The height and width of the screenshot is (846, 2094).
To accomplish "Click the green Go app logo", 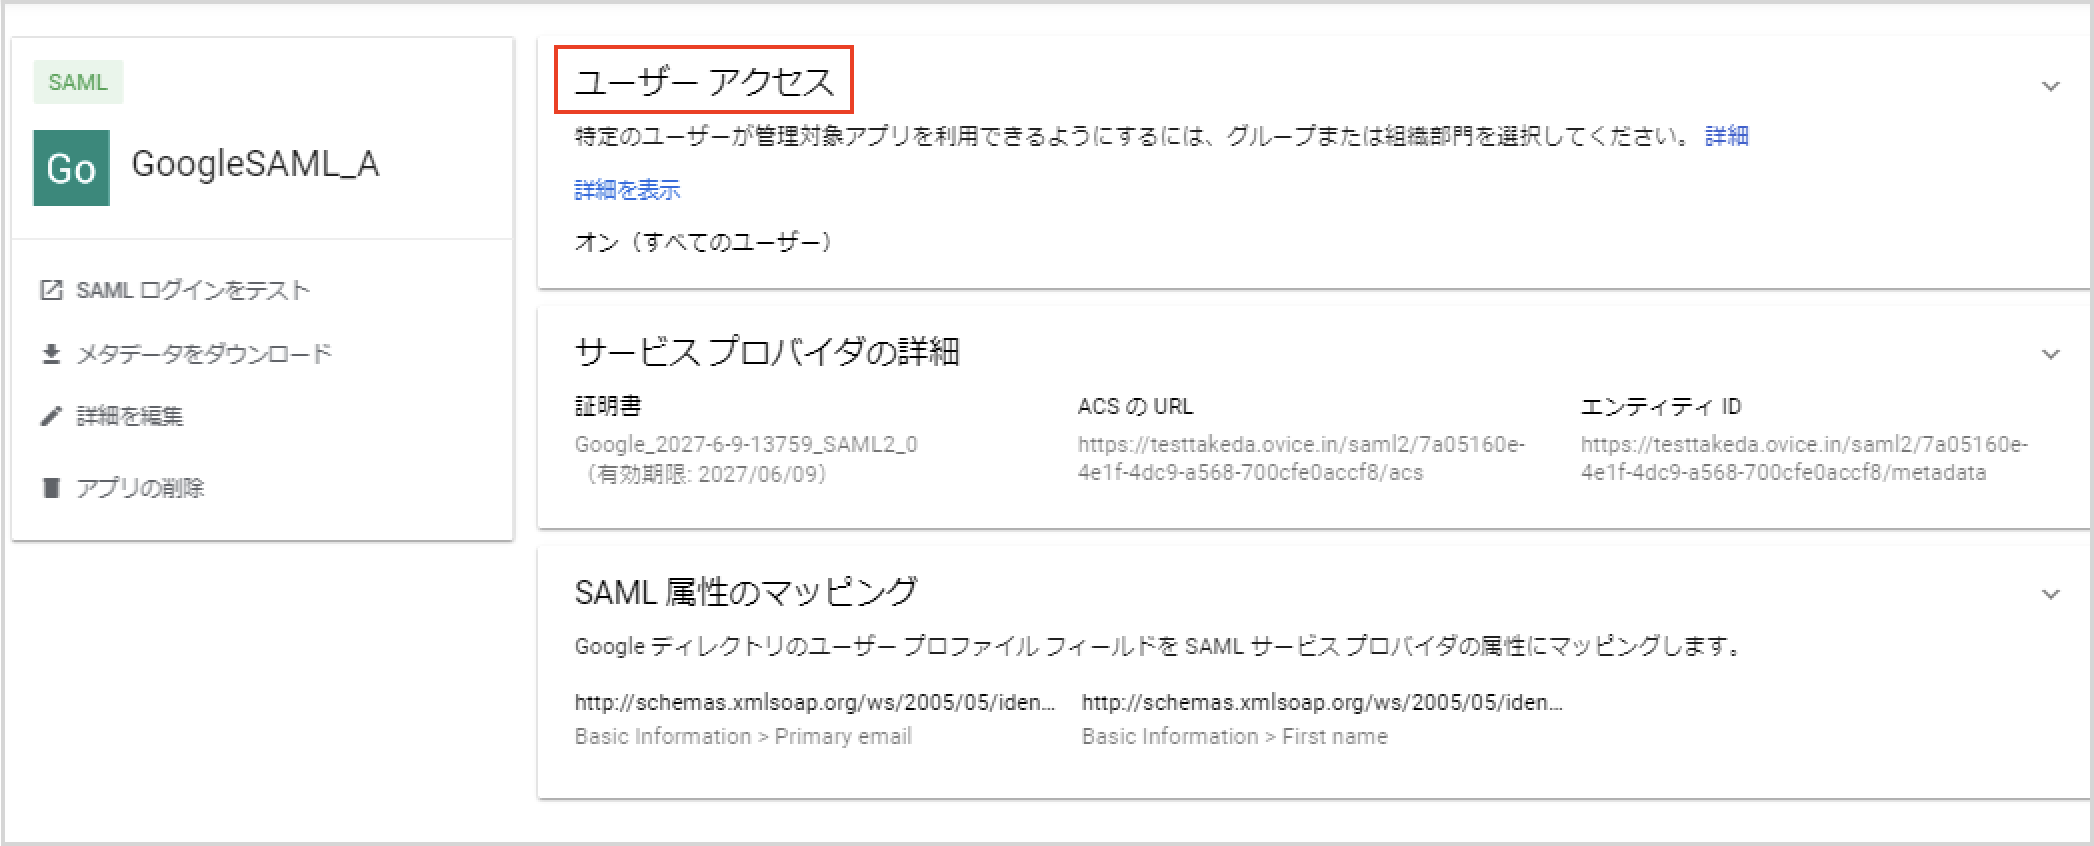I will pos(71,168).
